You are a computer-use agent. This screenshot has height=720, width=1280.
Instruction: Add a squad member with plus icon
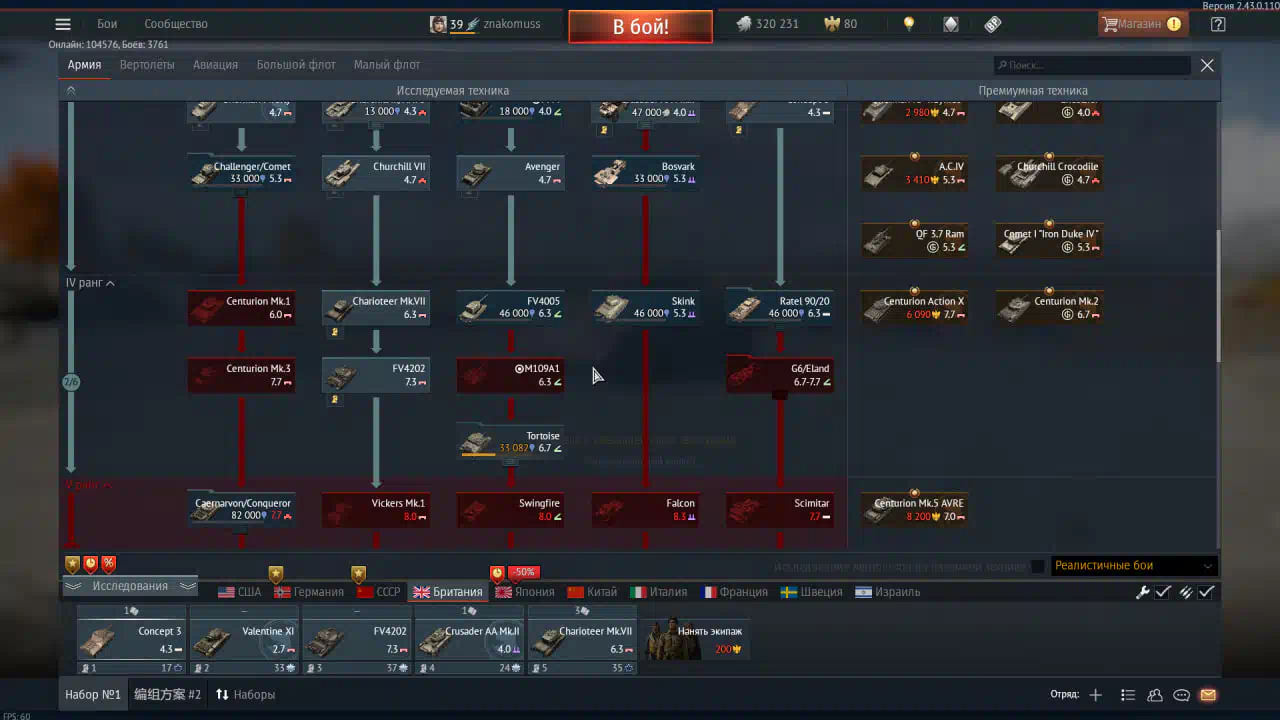1096,695
